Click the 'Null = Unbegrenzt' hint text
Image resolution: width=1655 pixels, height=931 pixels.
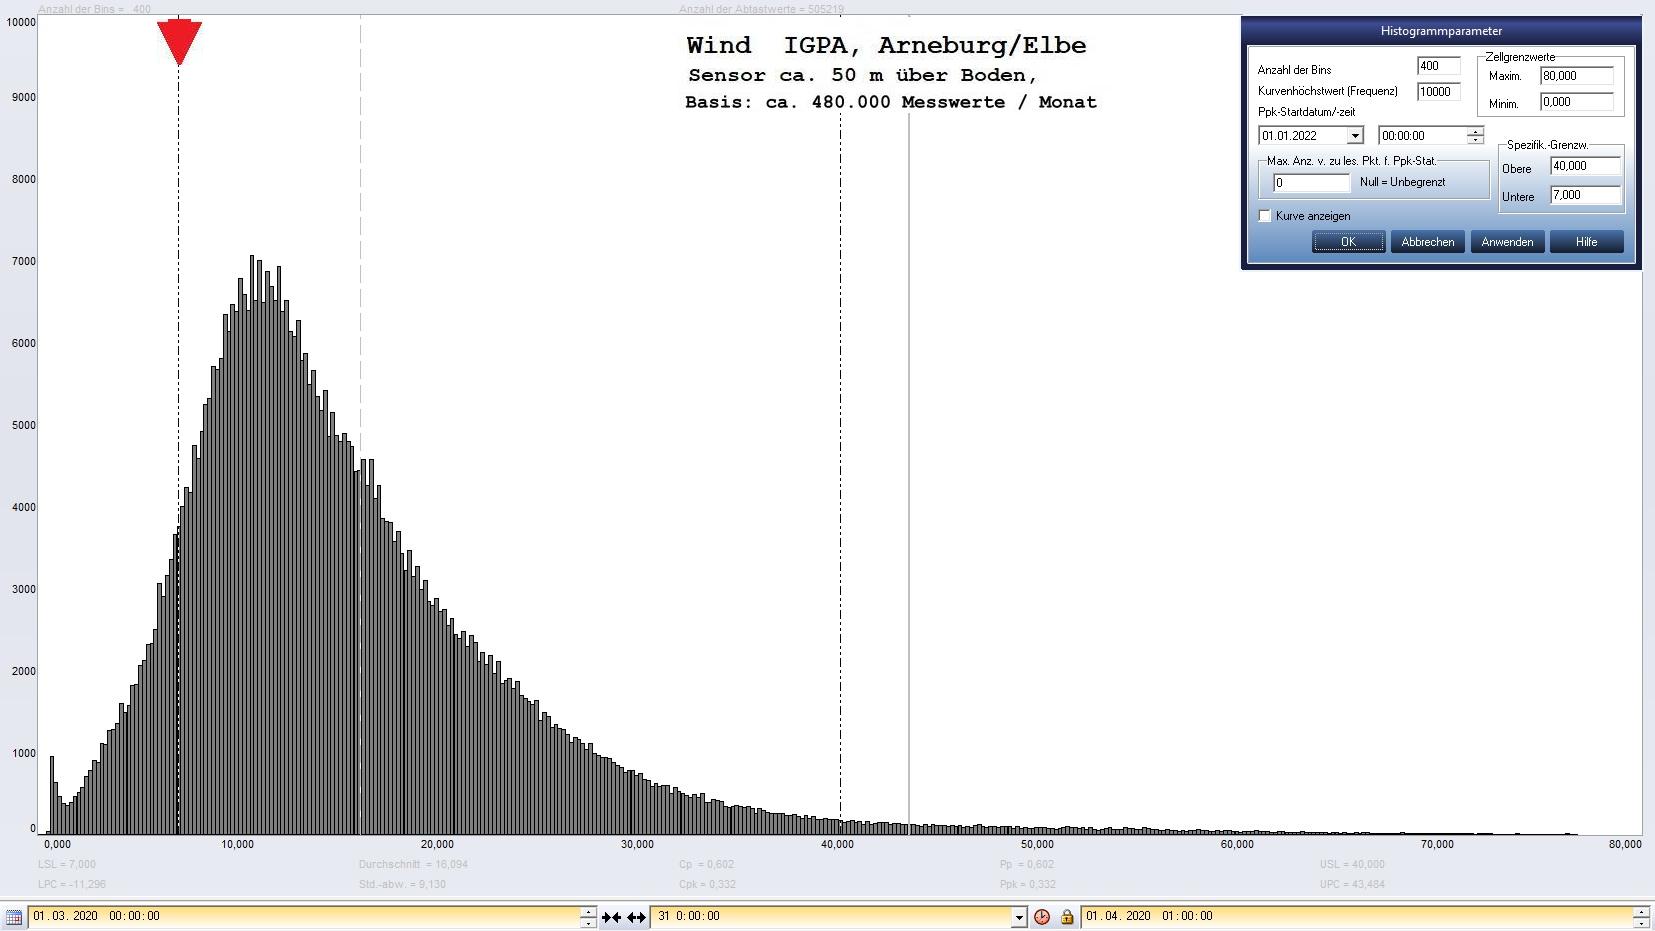pyautogui.click(x=1402, y=182)
